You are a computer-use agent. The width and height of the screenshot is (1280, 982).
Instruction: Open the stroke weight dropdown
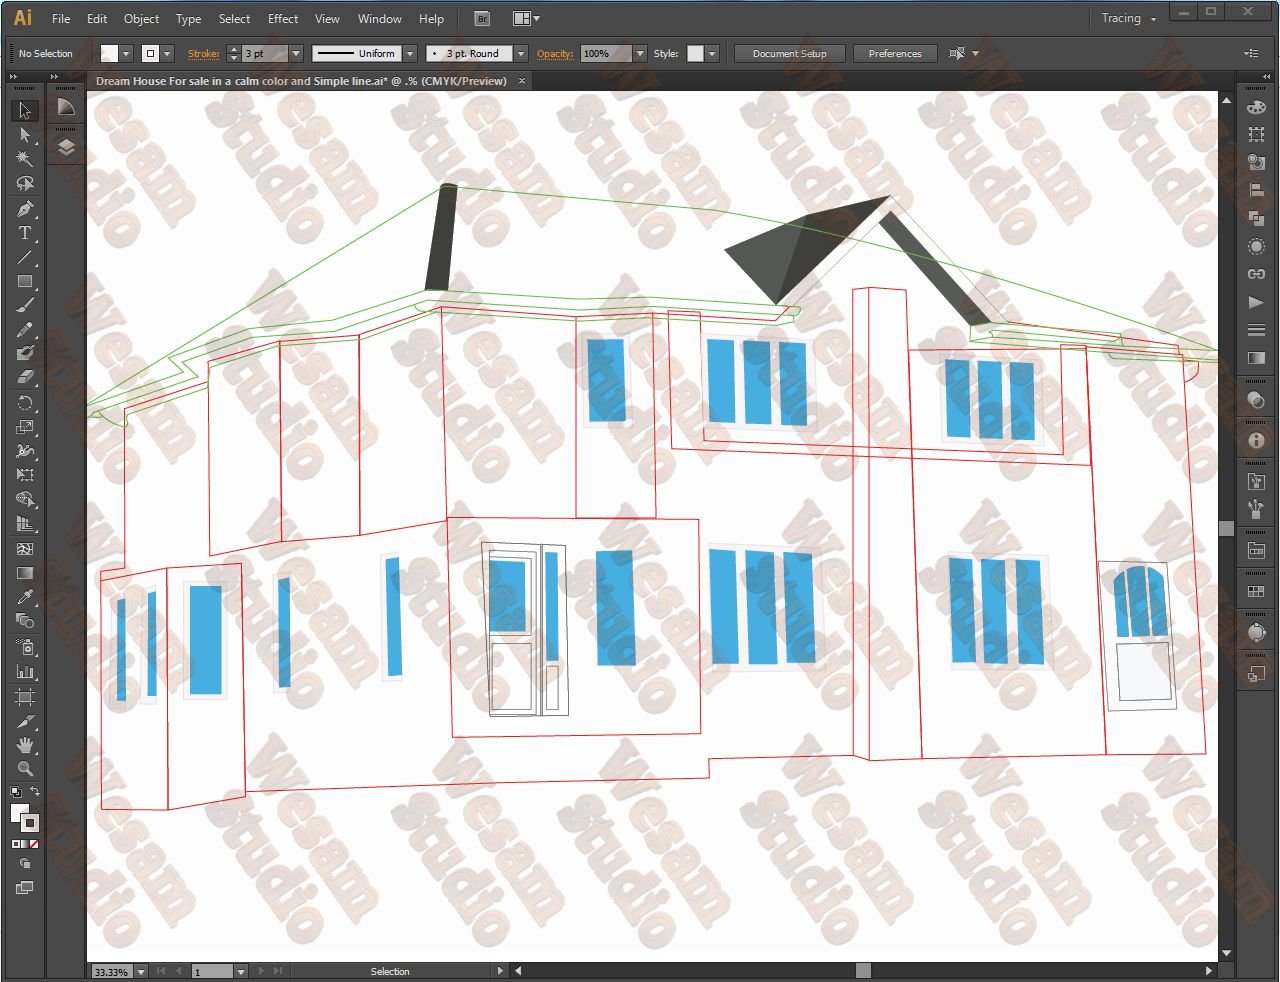[x=296, y=54]
